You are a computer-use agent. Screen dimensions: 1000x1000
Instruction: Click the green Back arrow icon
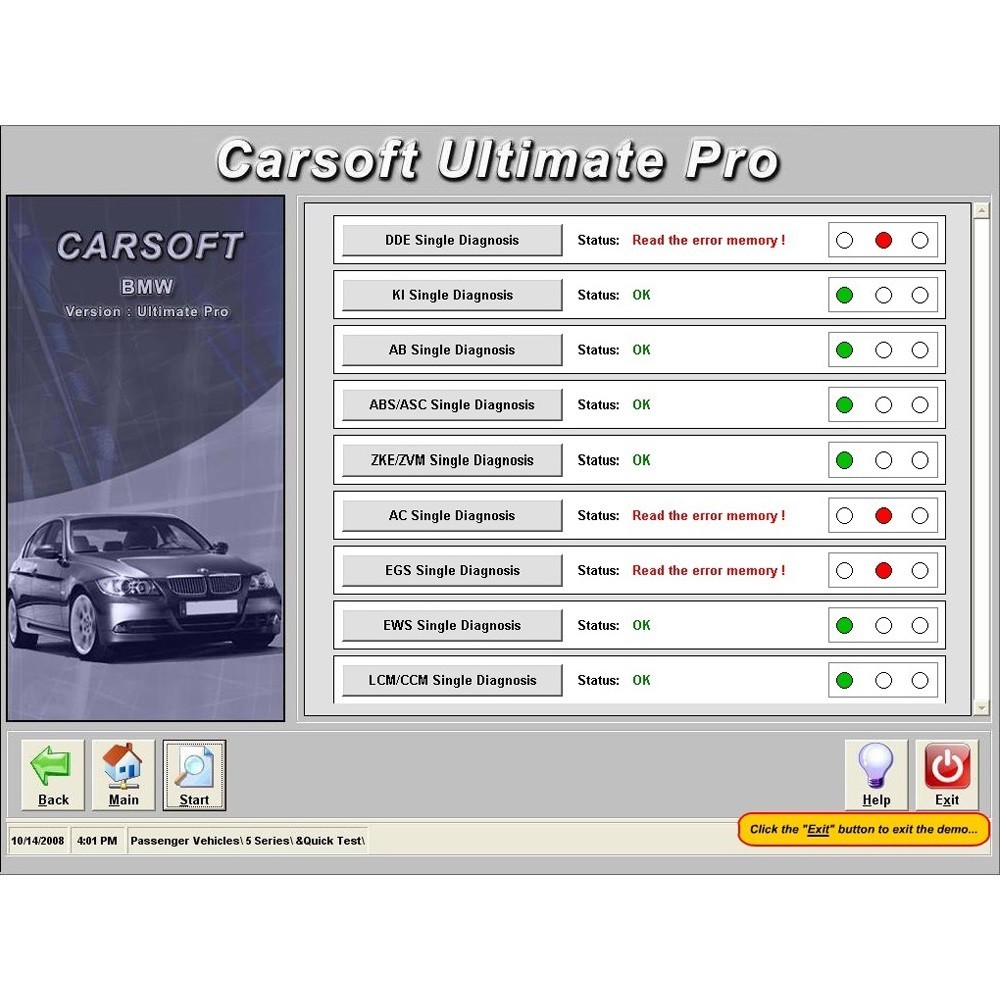coord(53,767)
